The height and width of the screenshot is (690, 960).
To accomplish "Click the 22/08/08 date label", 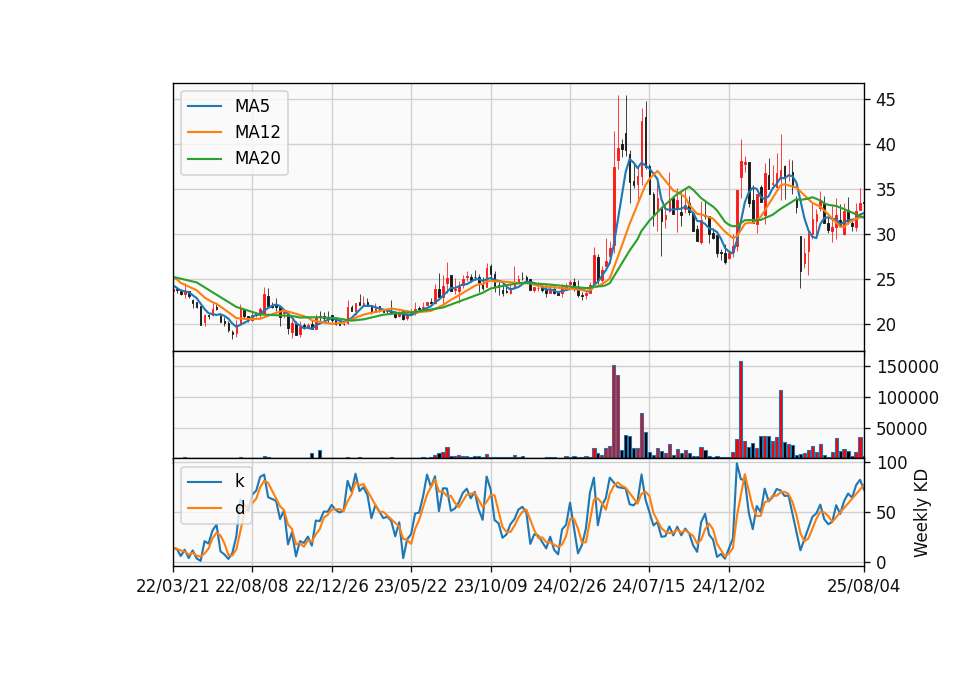I will pyautogui.click(x=252, y=586).
